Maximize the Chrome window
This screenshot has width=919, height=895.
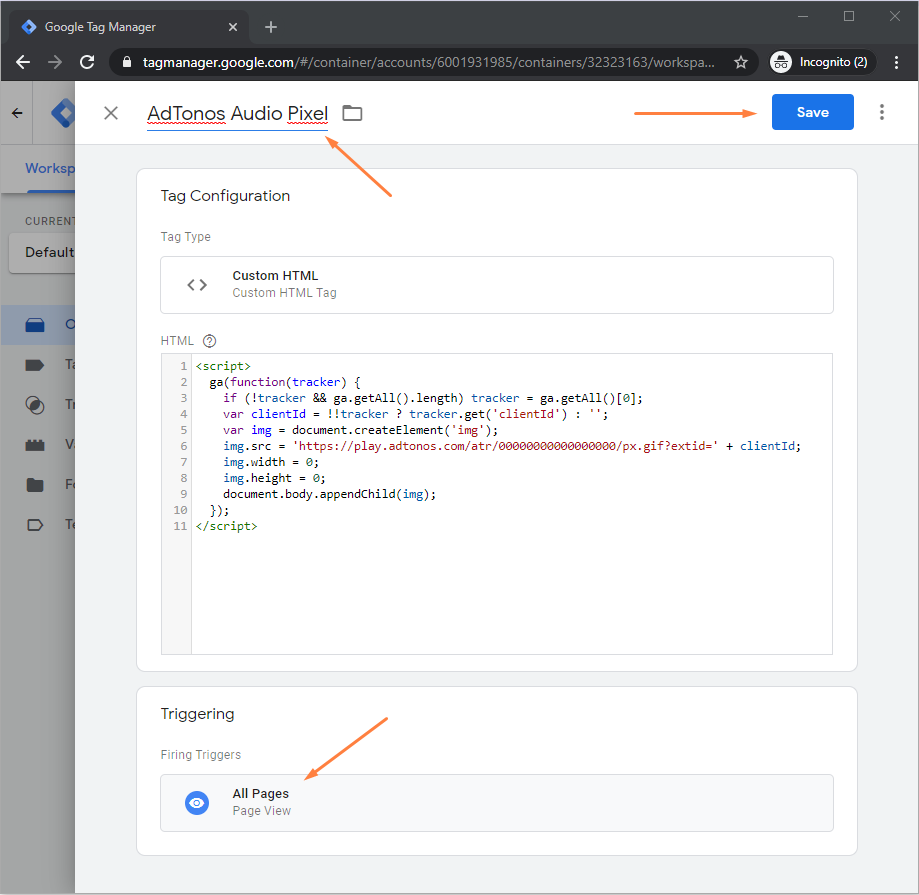(x=849, y=16)
